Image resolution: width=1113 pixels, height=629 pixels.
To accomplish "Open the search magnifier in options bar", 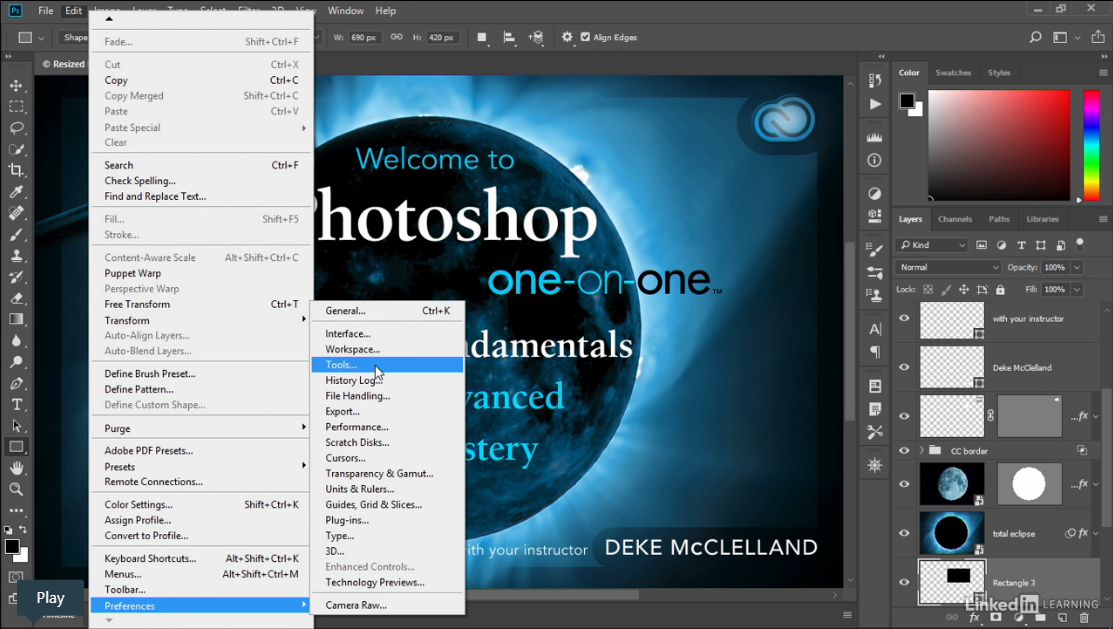I will point(1036,38).
